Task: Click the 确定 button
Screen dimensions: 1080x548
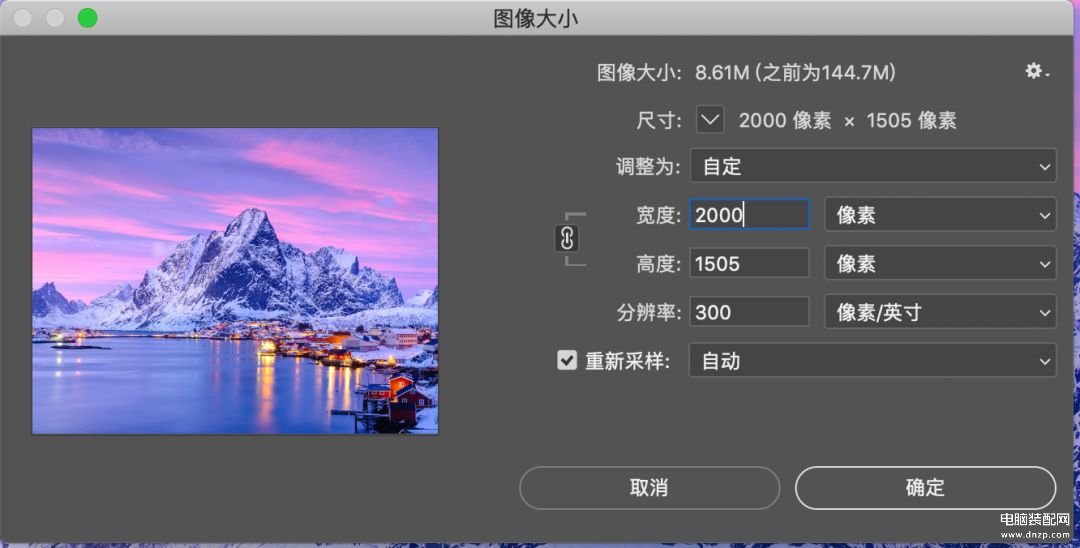Action: click(x=925, y=487)
